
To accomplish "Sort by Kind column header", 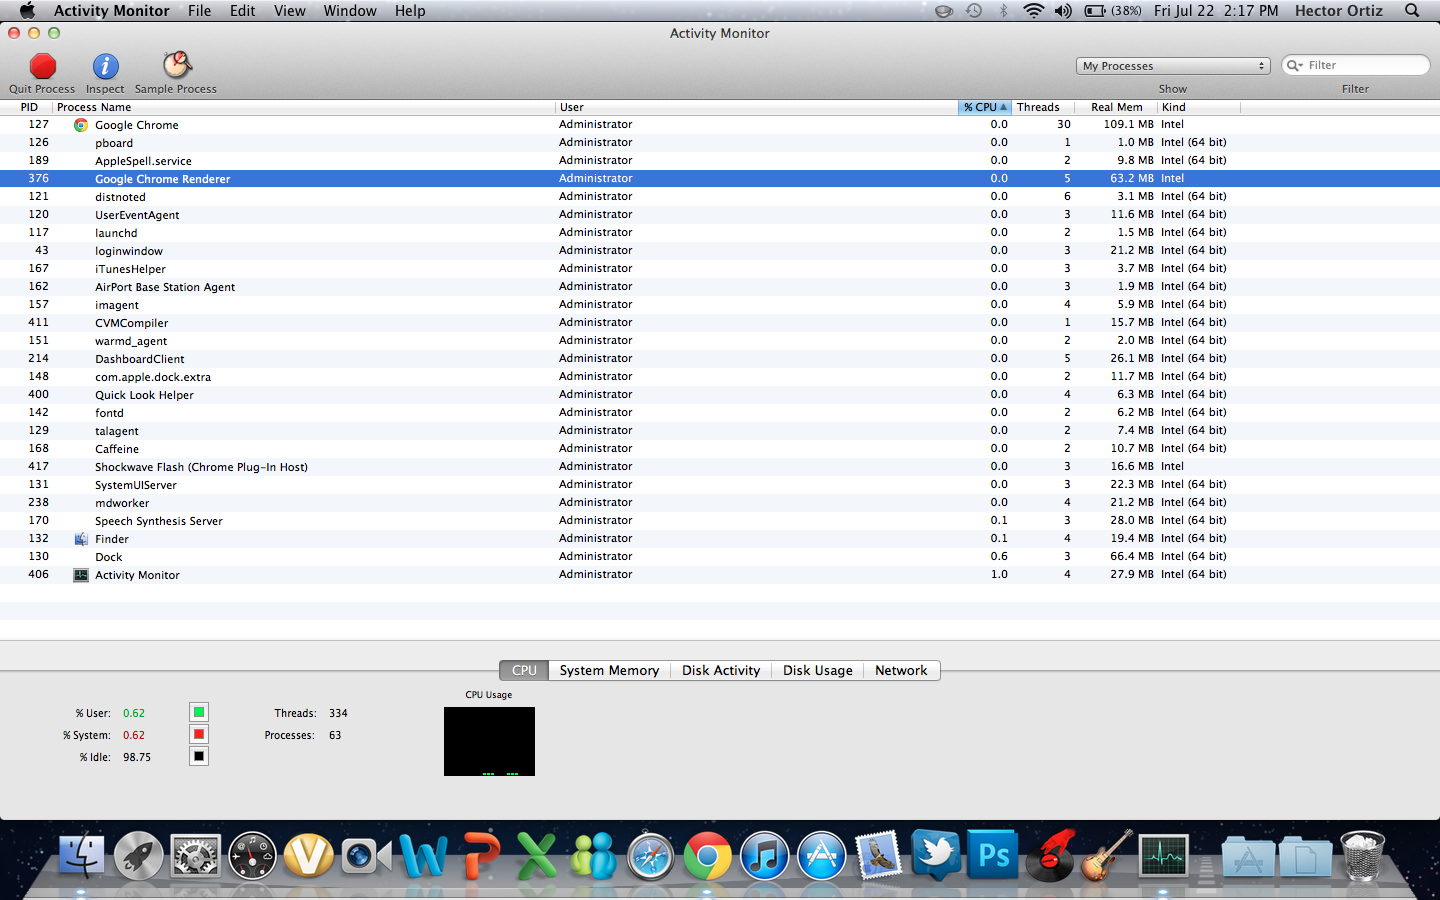I will click(x=1198, y=107).
